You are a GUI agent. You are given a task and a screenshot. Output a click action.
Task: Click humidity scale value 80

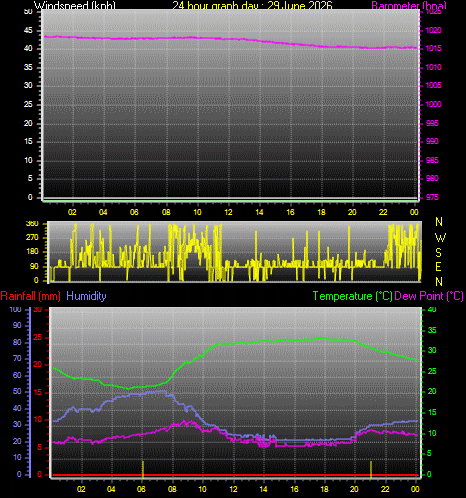tap(17, 342)
